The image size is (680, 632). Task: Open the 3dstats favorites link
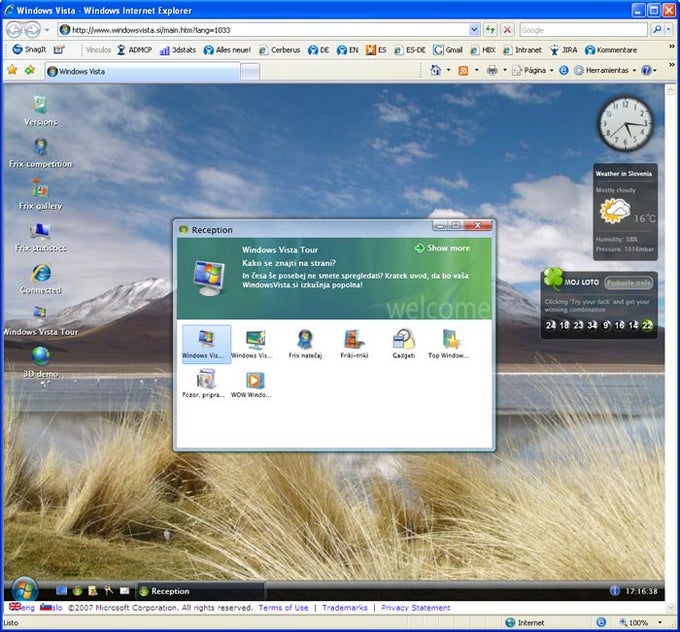pos(178,50)
